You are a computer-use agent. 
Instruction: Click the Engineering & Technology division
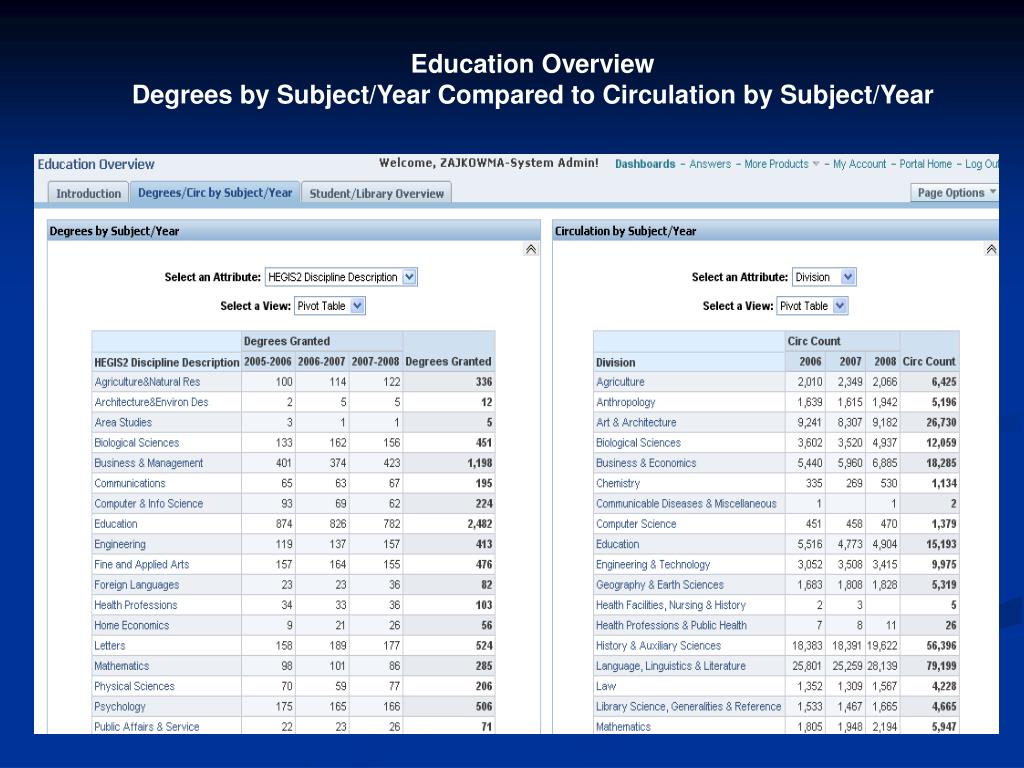coord(652,564)
